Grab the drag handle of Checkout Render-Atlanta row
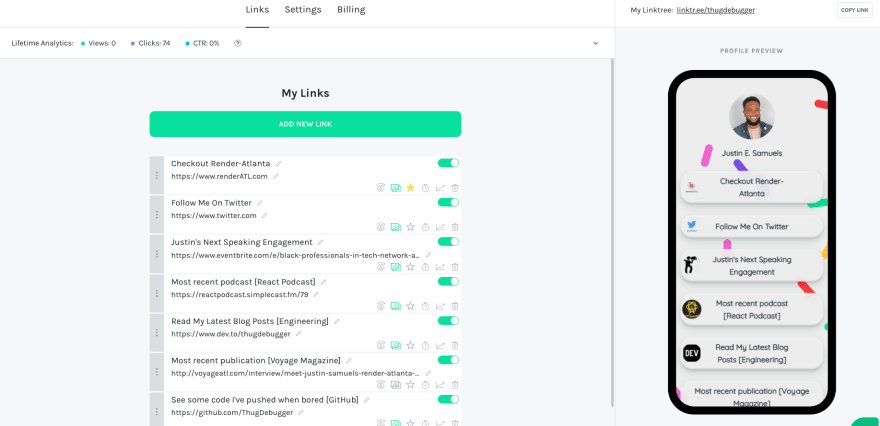The width and height of the screenshot is (880, 426). pos(157,175)
